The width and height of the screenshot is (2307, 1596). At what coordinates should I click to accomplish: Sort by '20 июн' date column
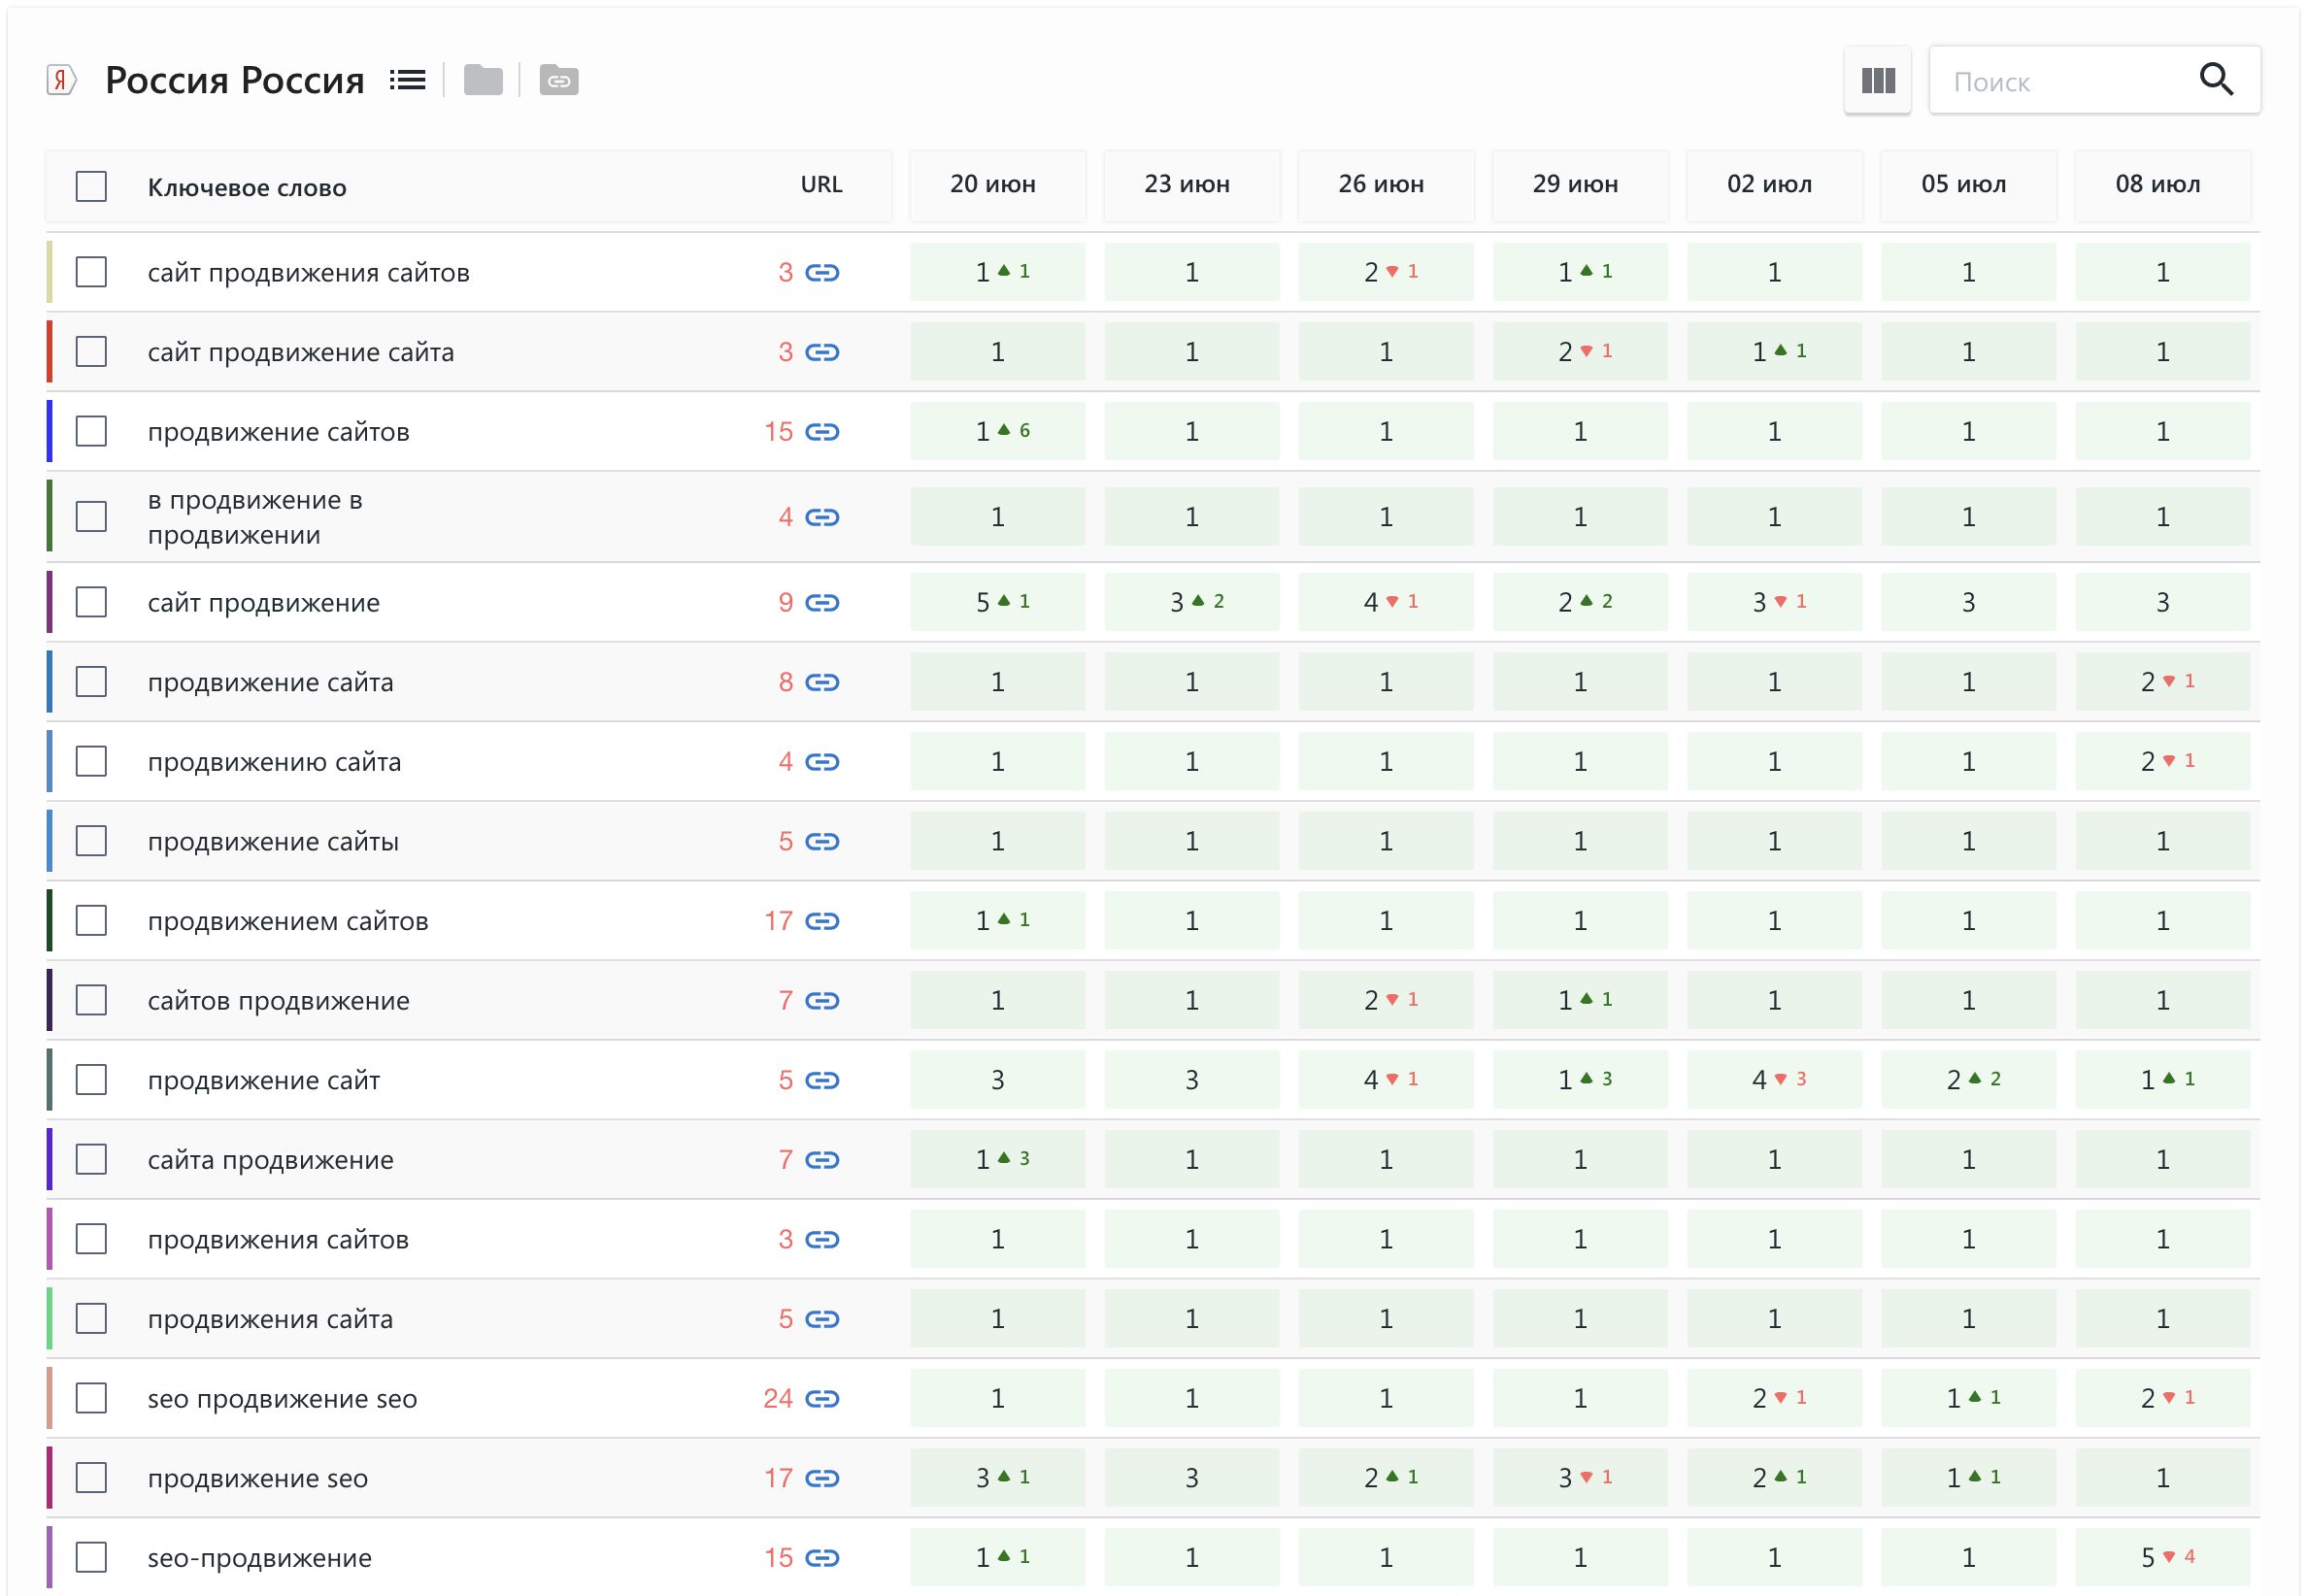point(992,185)
